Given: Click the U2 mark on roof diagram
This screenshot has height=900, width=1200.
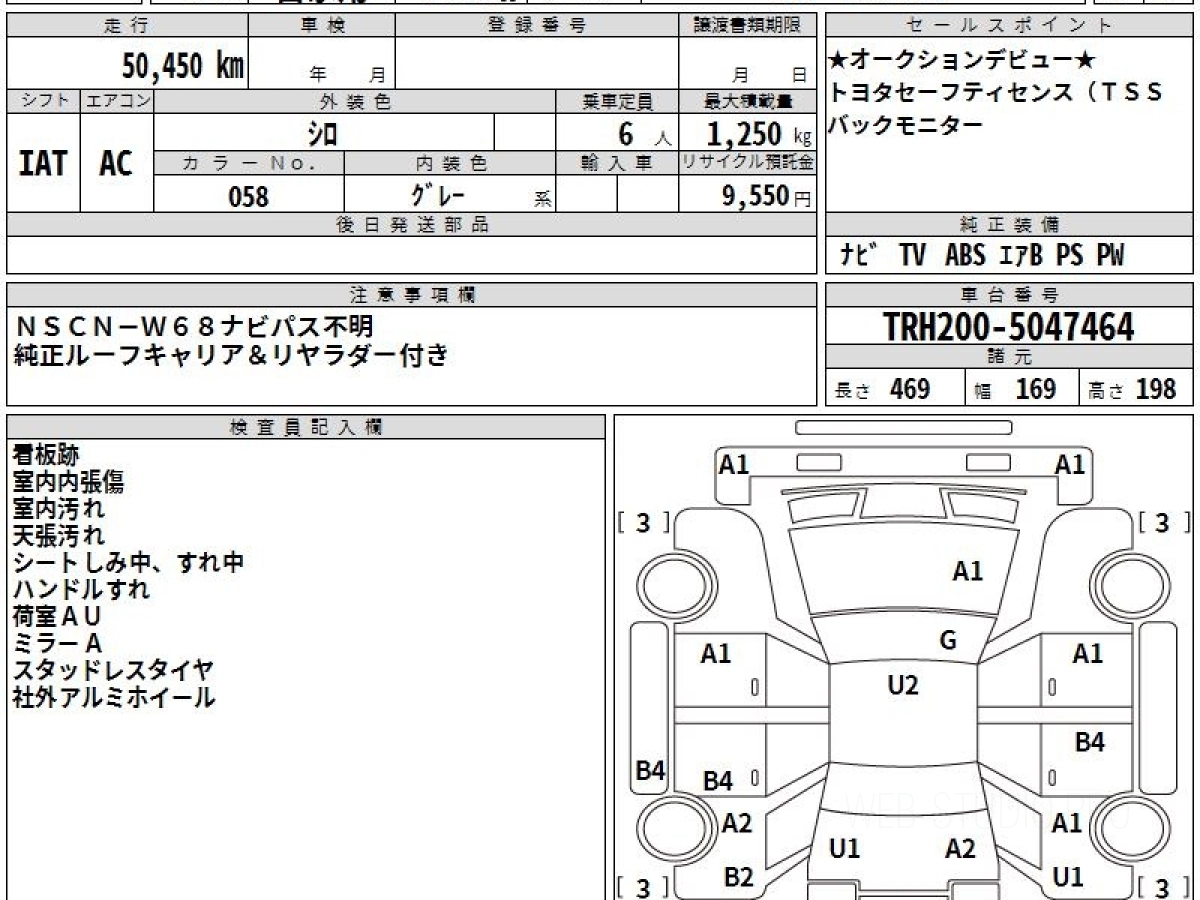Looking at the screenshot, I should click(903, 685).
